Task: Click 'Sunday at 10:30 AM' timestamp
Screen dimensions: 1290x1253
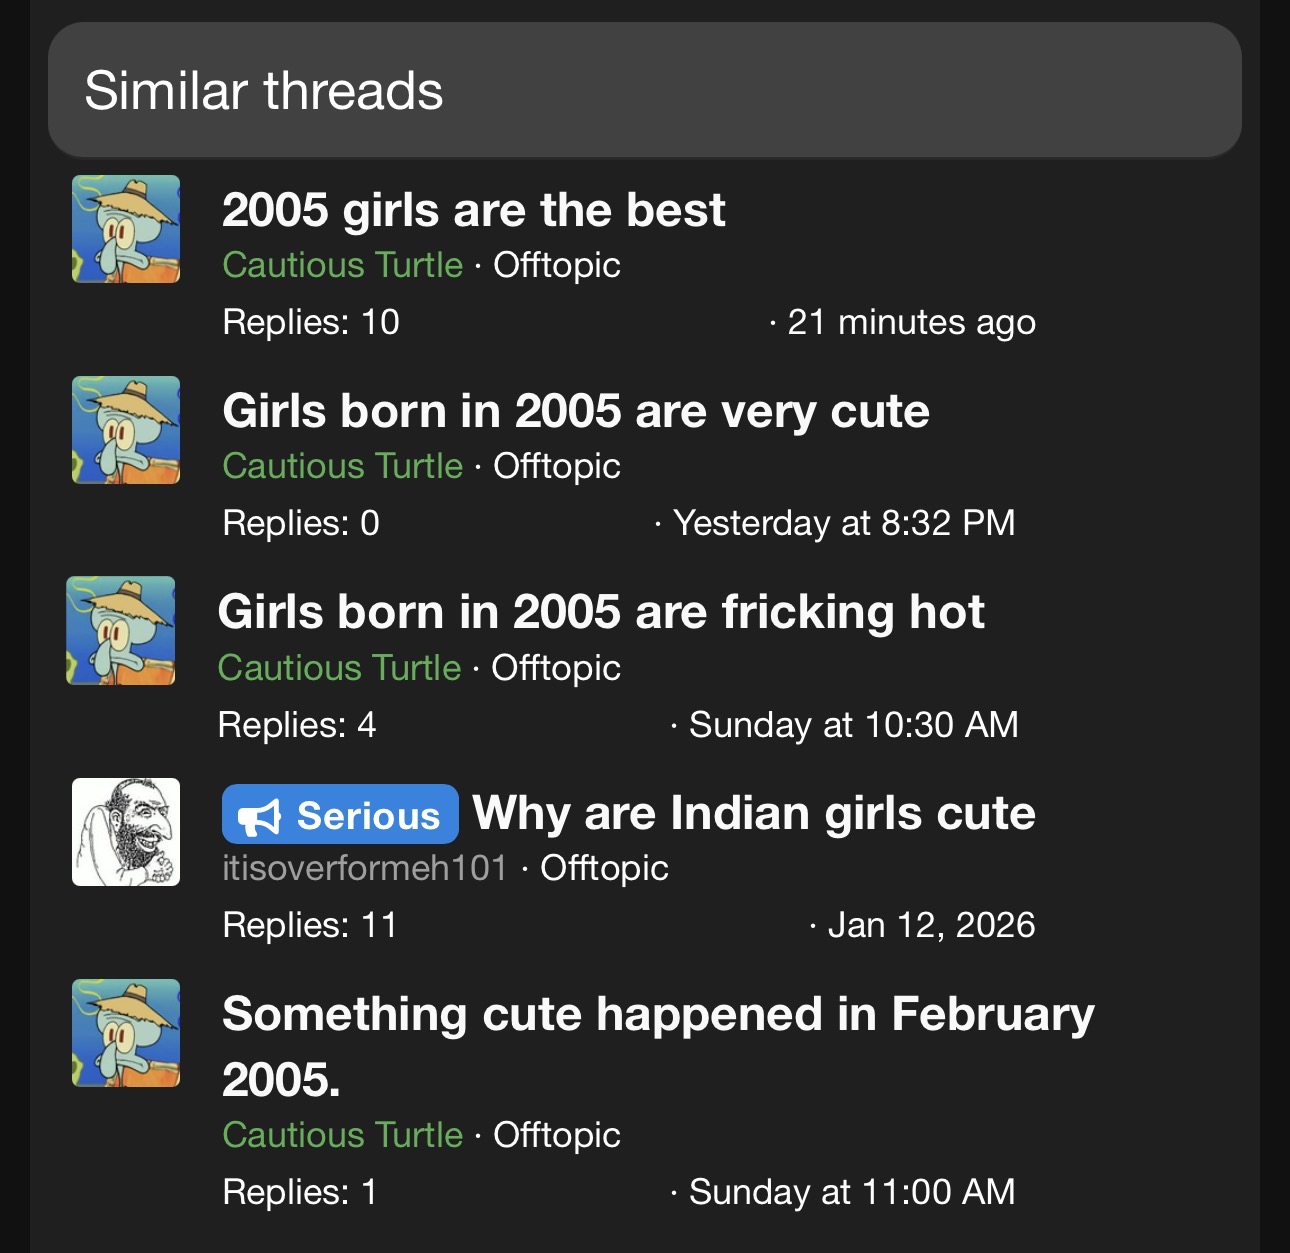Action: pos(853,725)
